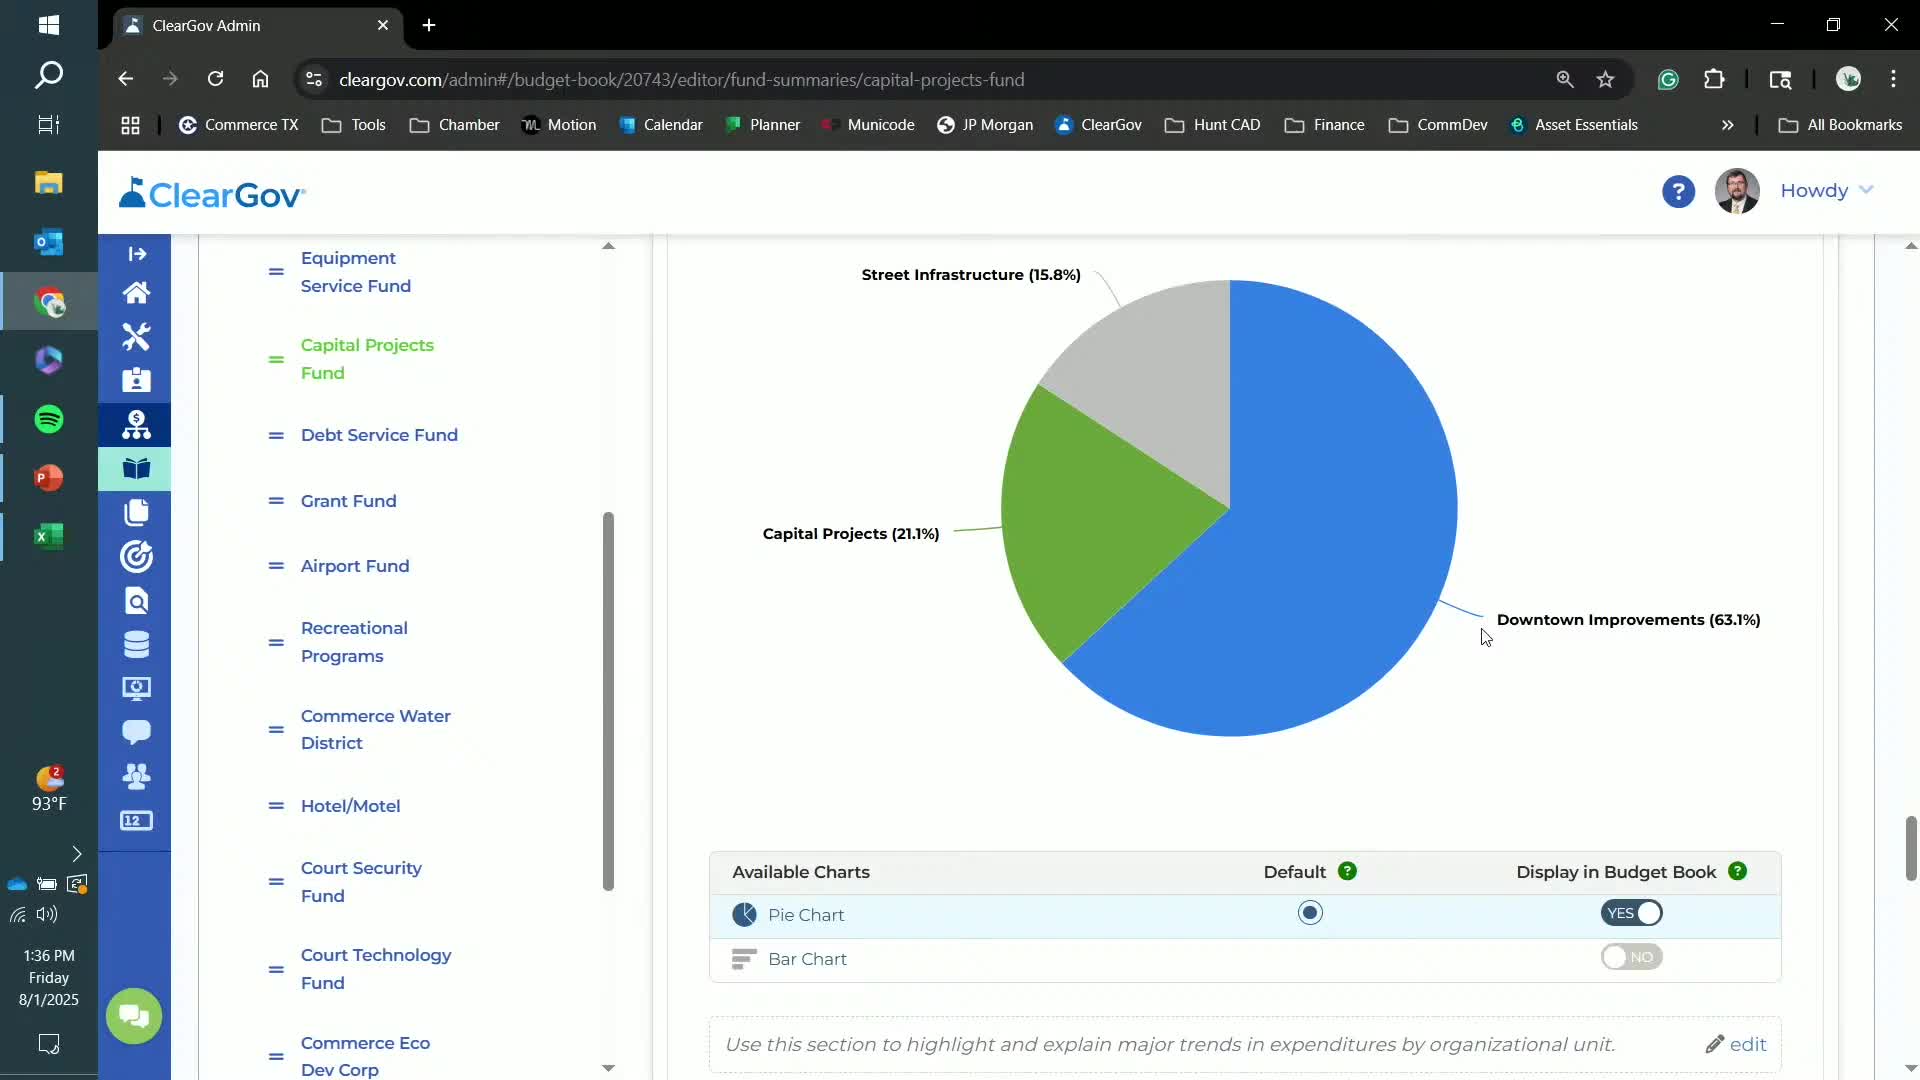Click the blue help question mark icon

1678,191
